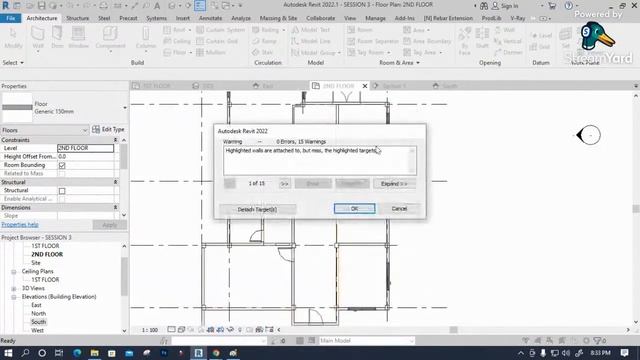Click OK in the warning dialog
Viewport: 640px width, 360px height.
point(354,209)
